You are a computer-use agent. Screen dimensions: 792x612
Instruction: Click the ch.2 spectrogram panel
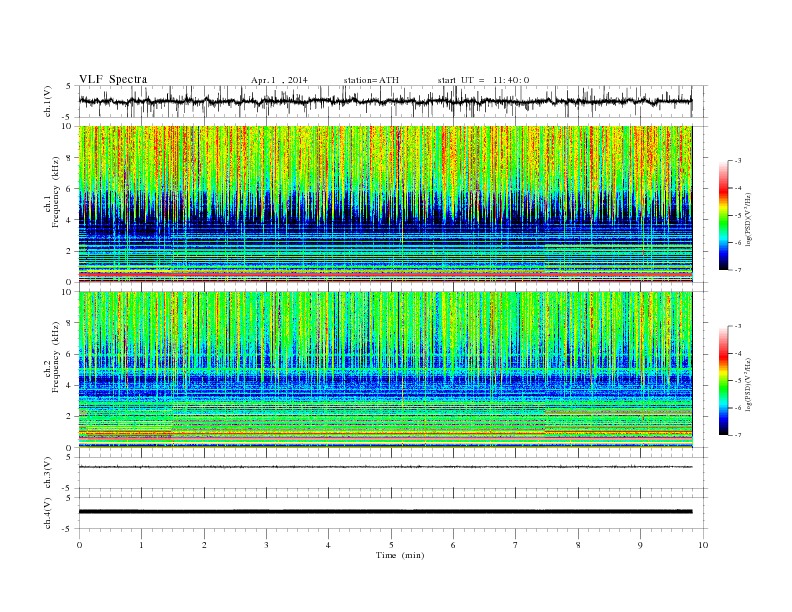(x=385, y=370)
